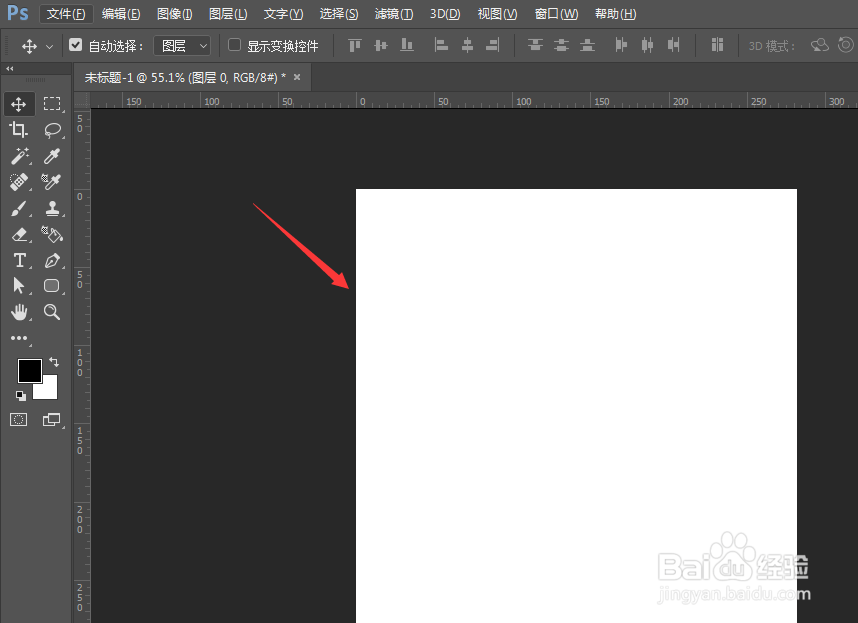Image resolution: width=858 pixels, height=623 pixels.
Task: Click align top edges button
Action: (x=355, y=45)
